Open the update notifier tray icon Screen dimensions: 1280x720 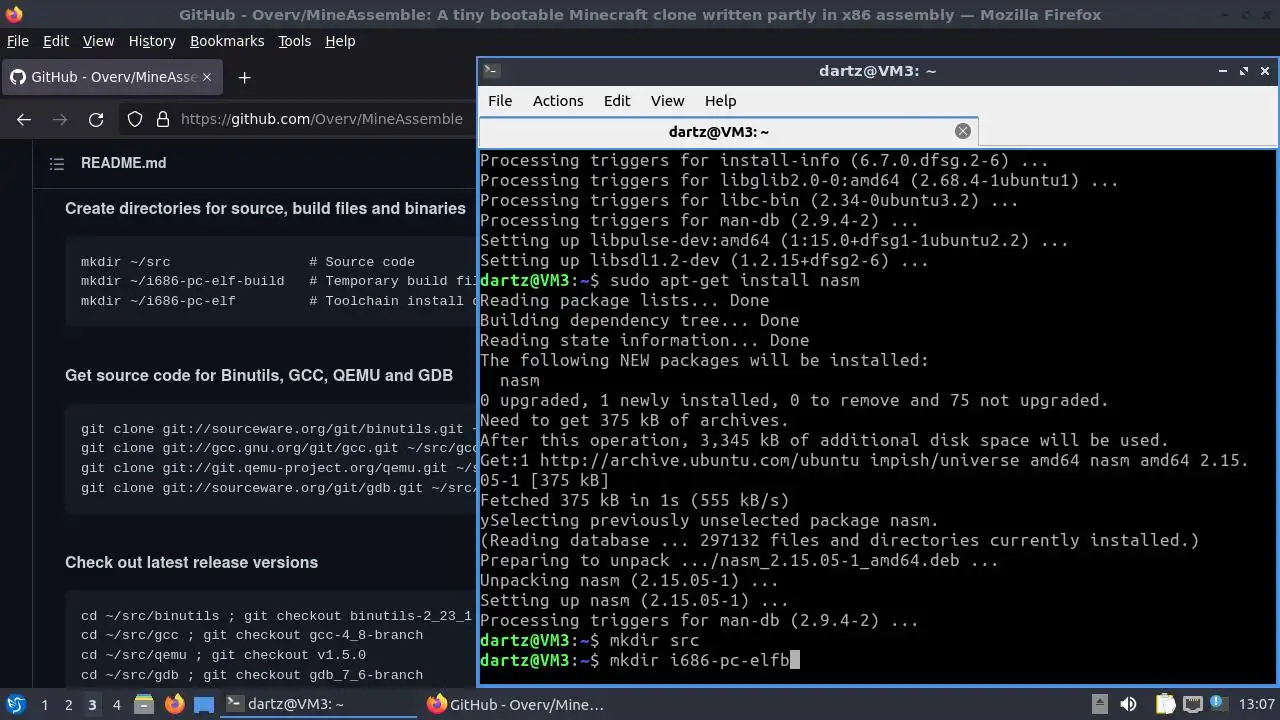[1220, 704]
